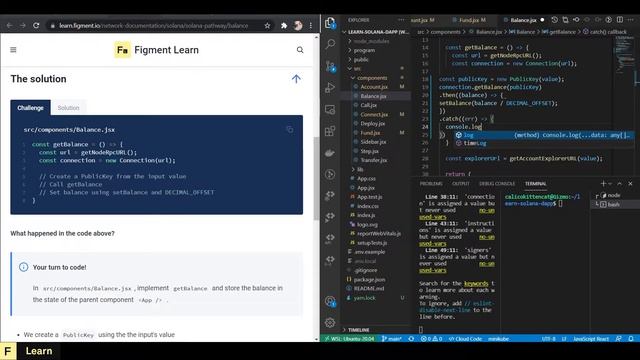
Task: Bookmark this page with the star icon
Action: point(267,25)
